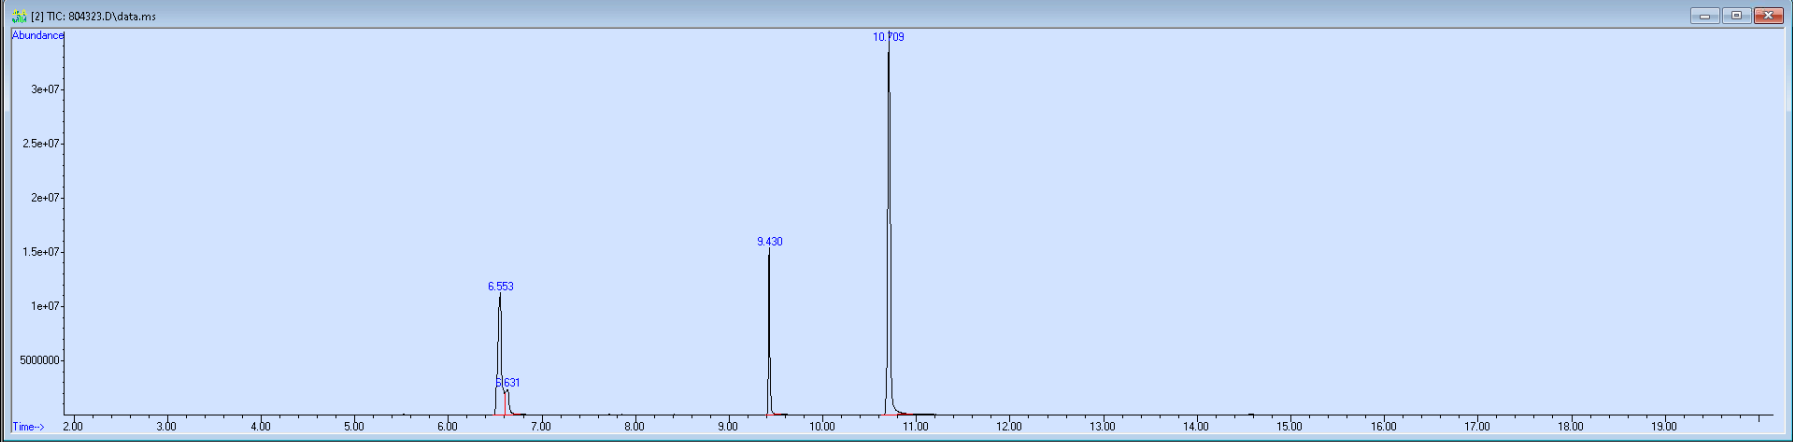Click the 1.5e+07 abundance tick value
This screenshot has width=1793, height=442.
click(42, 251)
